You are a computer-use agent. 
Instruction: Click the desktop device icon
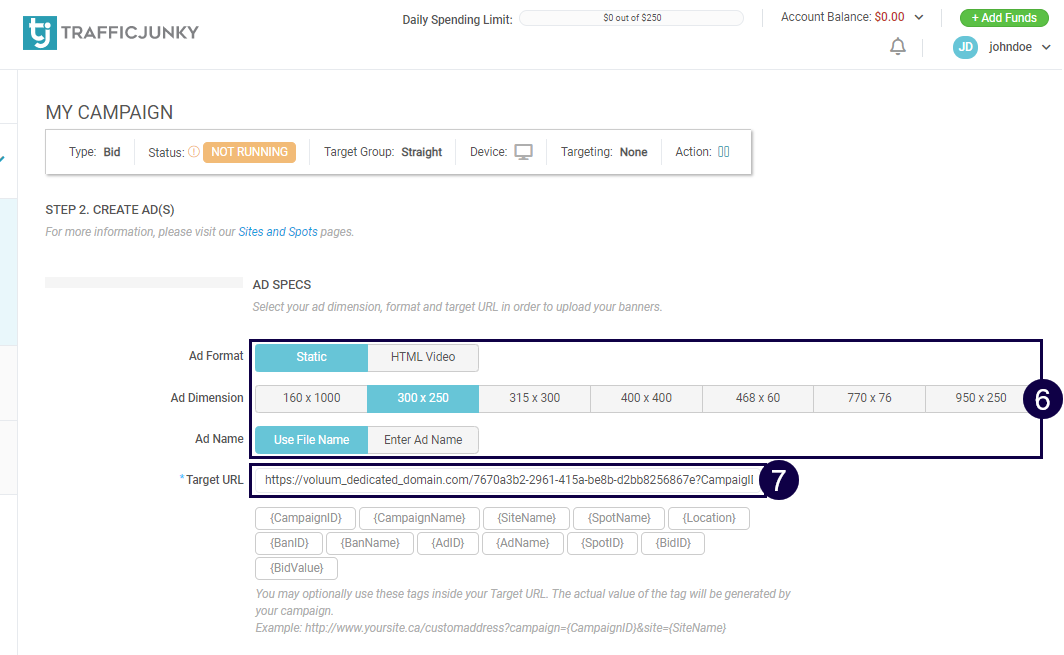[x=523, y=152]
